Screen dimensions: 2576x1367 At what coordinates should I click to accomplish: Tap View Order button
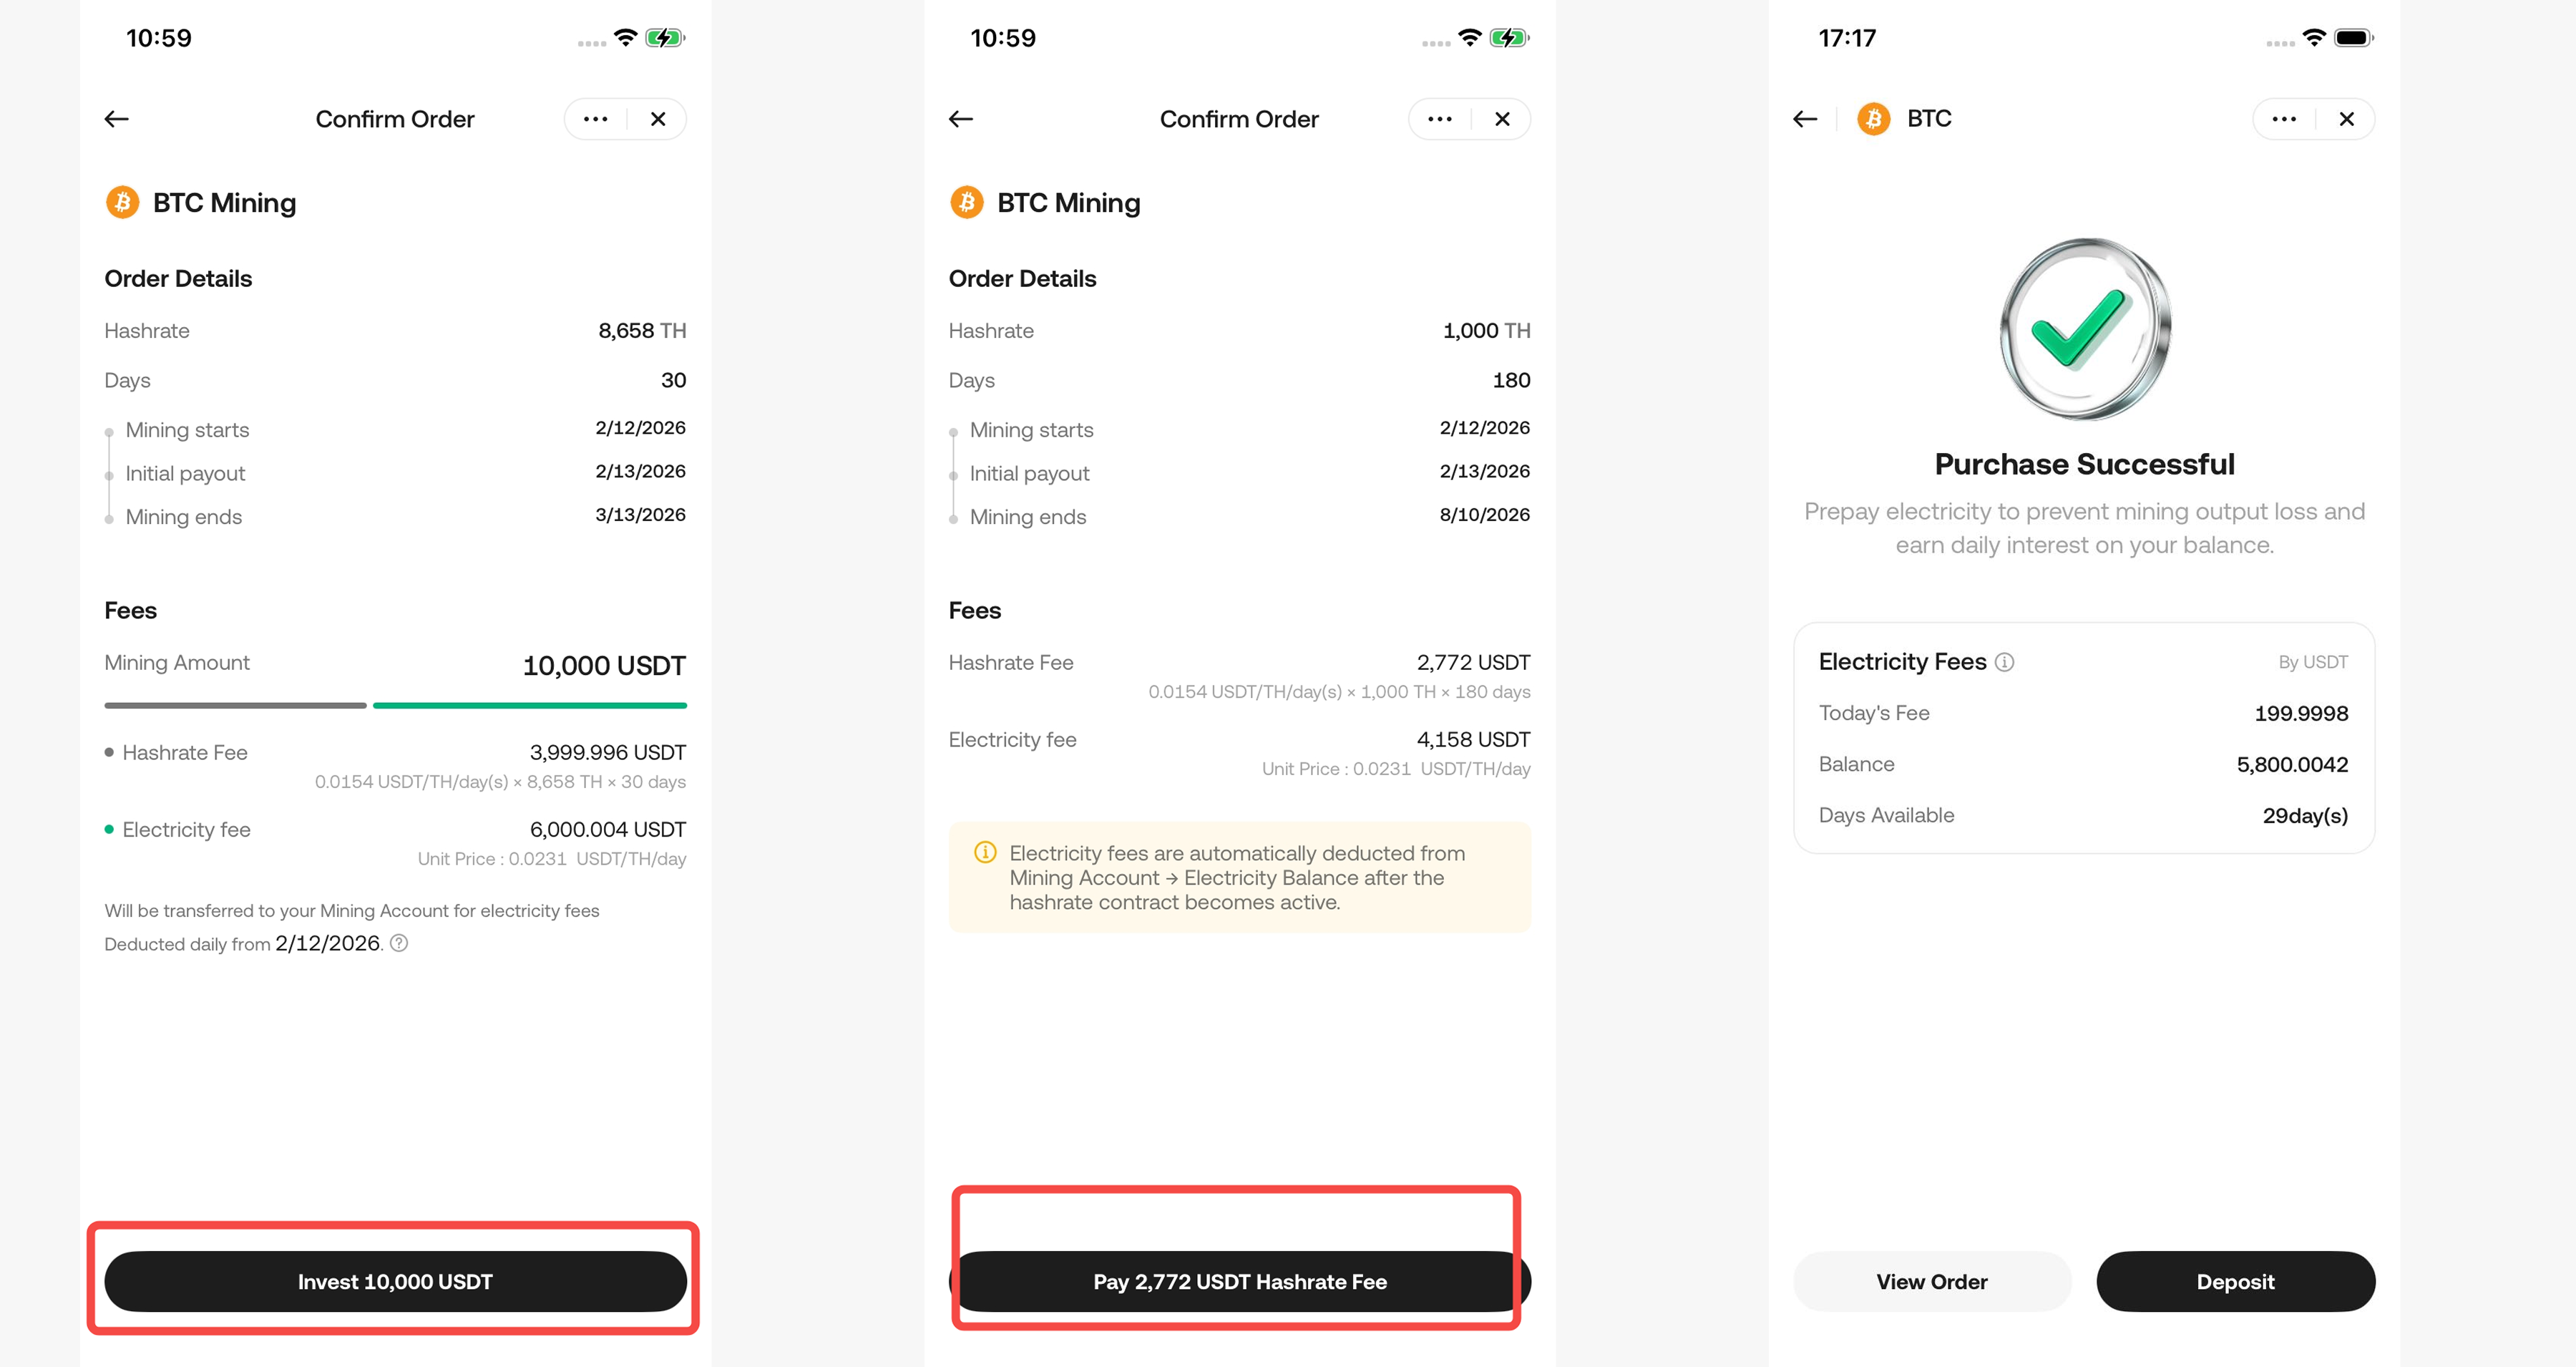coord(1931,1281)
